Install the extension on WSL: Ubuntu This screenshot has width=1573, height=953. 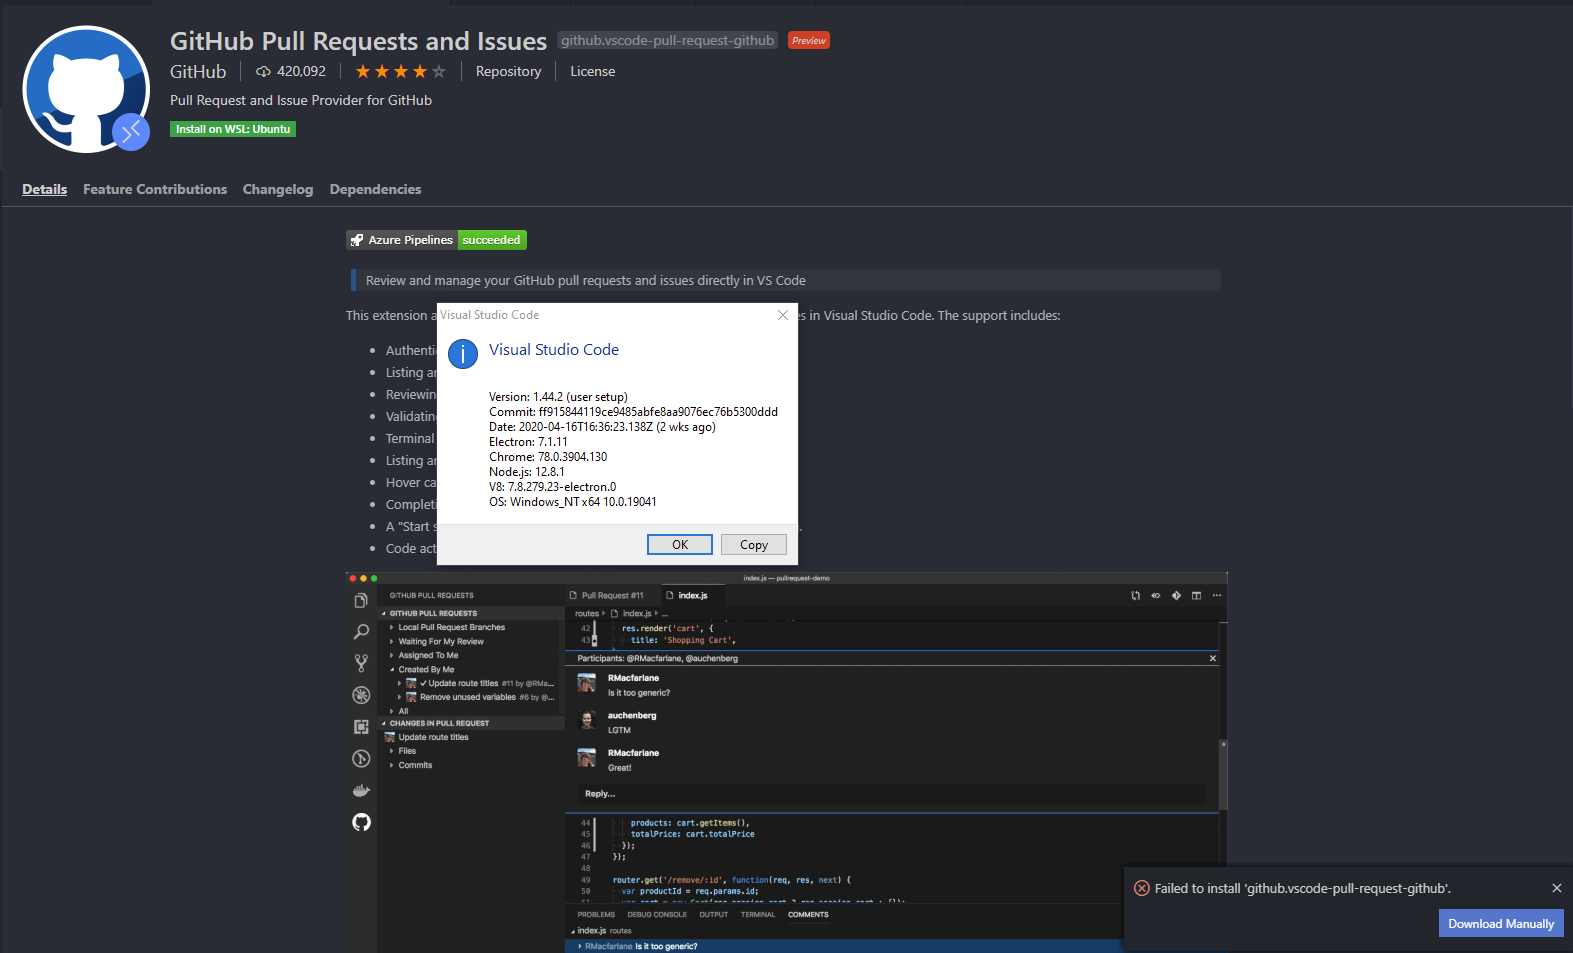click(x=233, y=129)
